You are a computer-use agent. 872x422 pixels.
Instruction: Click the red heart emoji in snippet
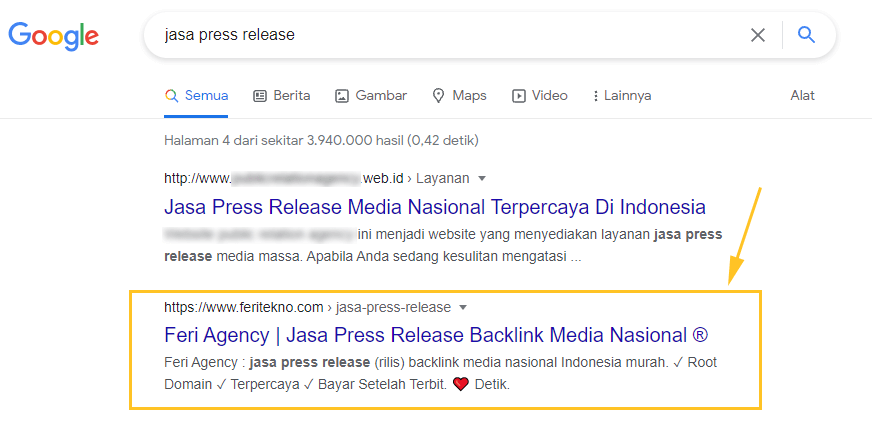[x=461, y=384]
